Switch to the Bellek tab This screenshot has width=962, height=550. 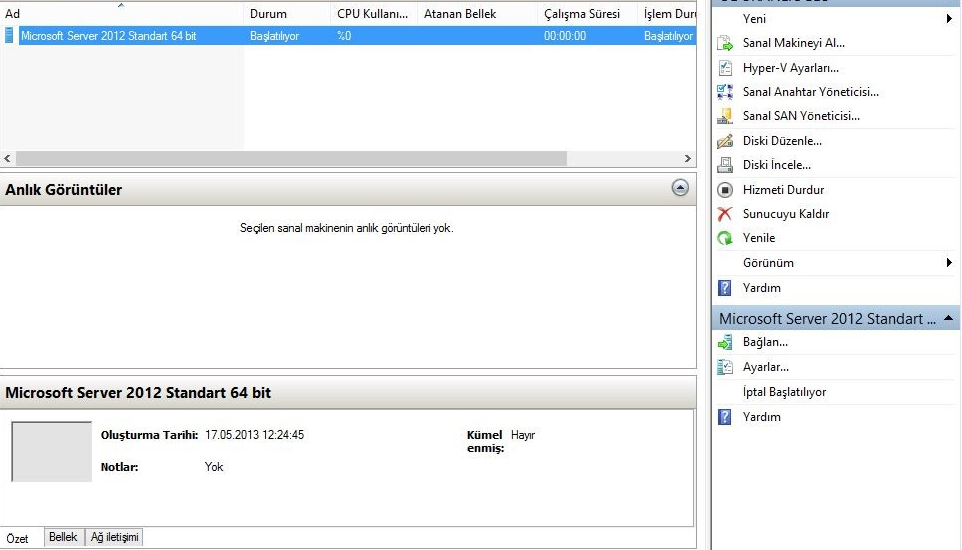(x=63, y=537)
